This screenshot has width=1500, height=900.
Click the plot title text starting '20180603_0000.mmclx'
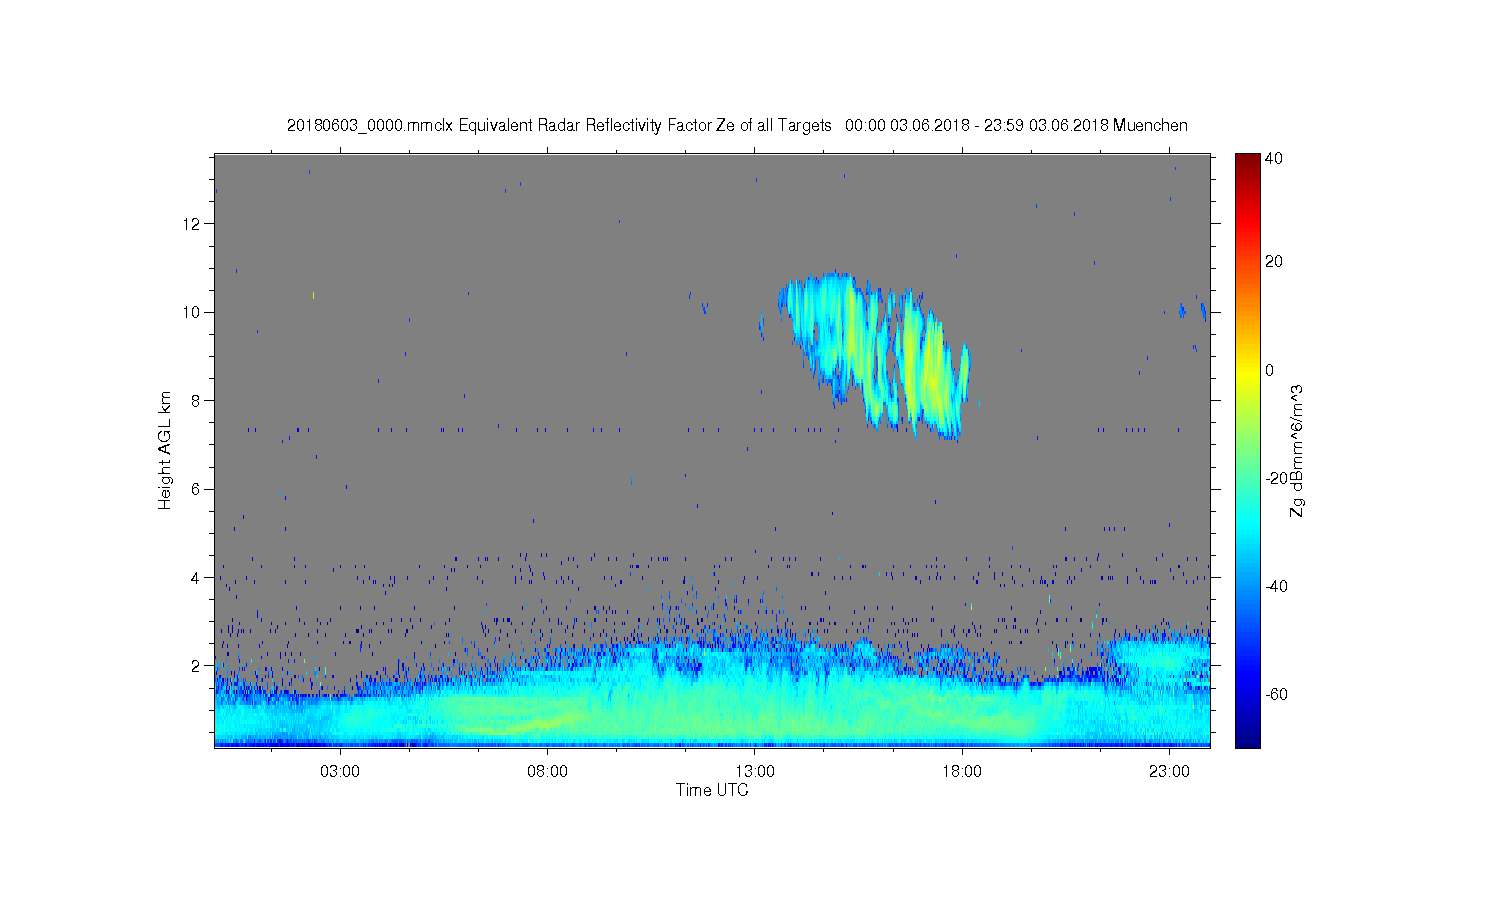point(737,125)
